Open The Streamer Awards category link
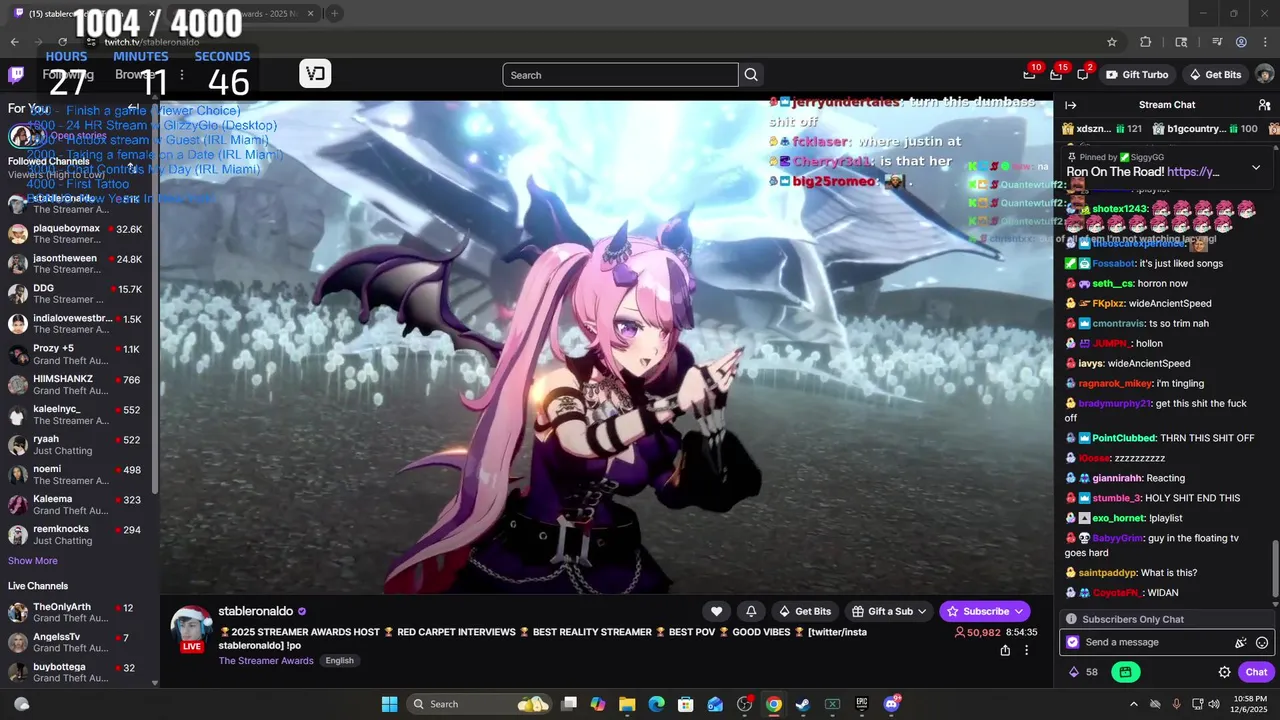The image size is (1280, 720). pyautogui.click(x=266, y=661)
